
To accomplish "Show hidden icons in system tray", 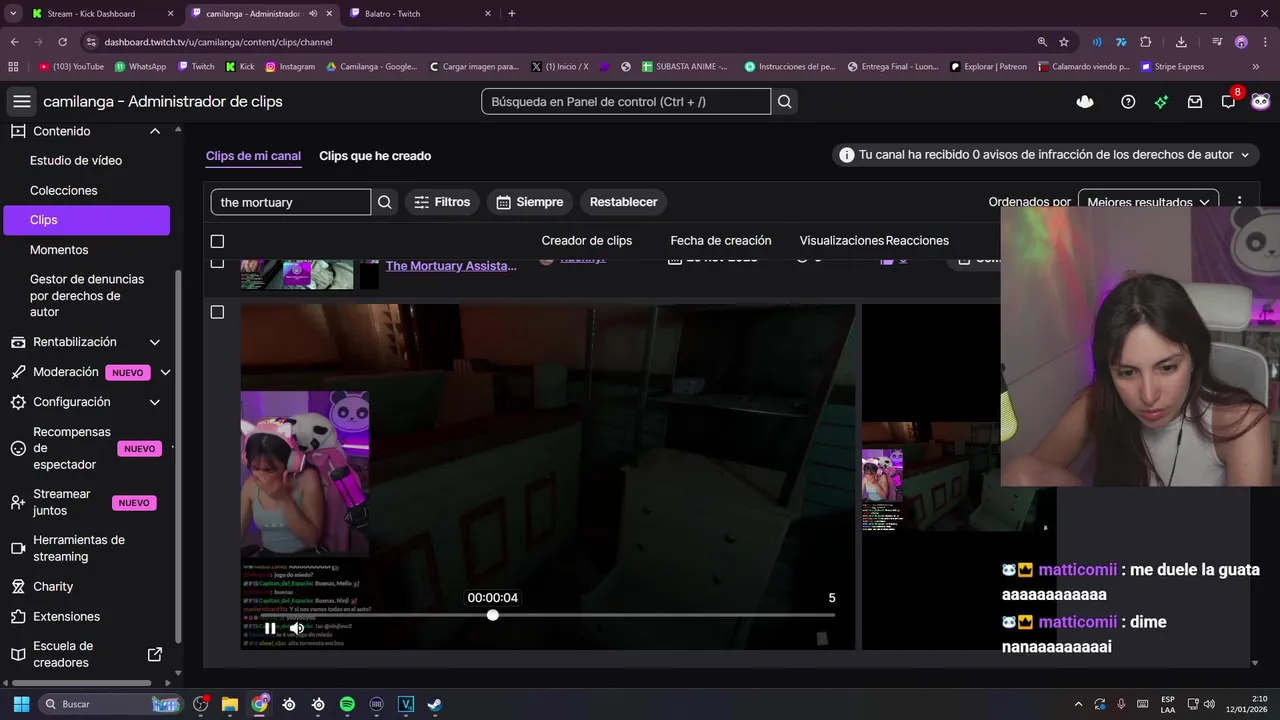I will (x=1078, y=704).
